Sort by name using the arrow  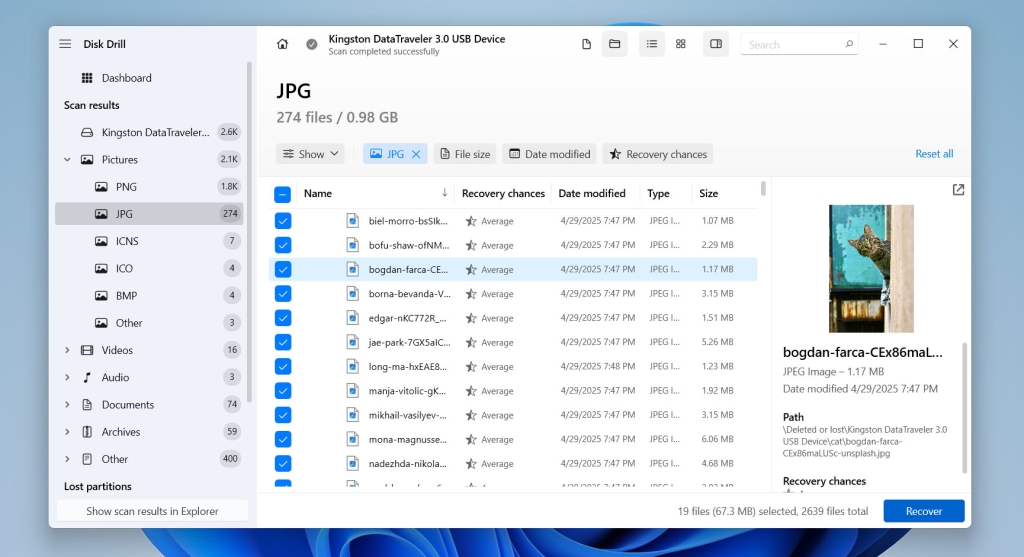[x=444, y=193]
